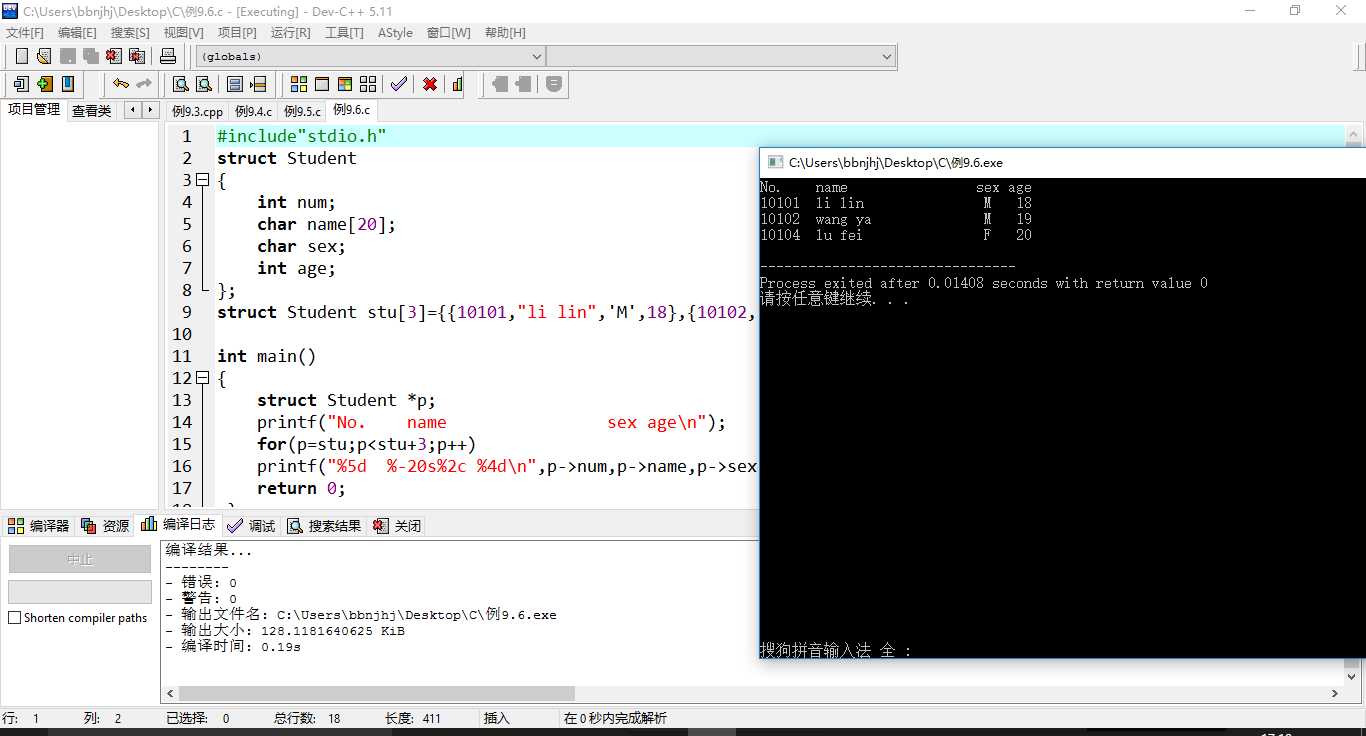Open the empty function dropdown beside (globals)

721,57
